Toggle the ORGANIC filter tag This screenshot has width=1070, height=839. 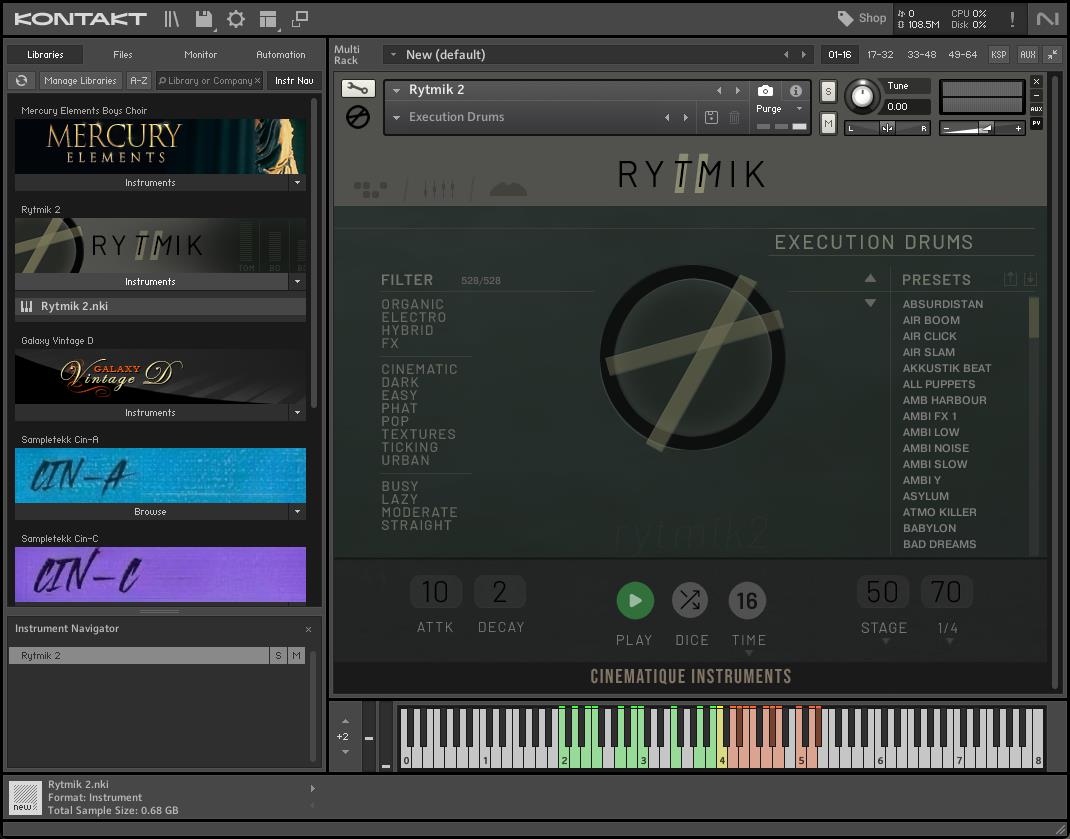click(412, 304)
